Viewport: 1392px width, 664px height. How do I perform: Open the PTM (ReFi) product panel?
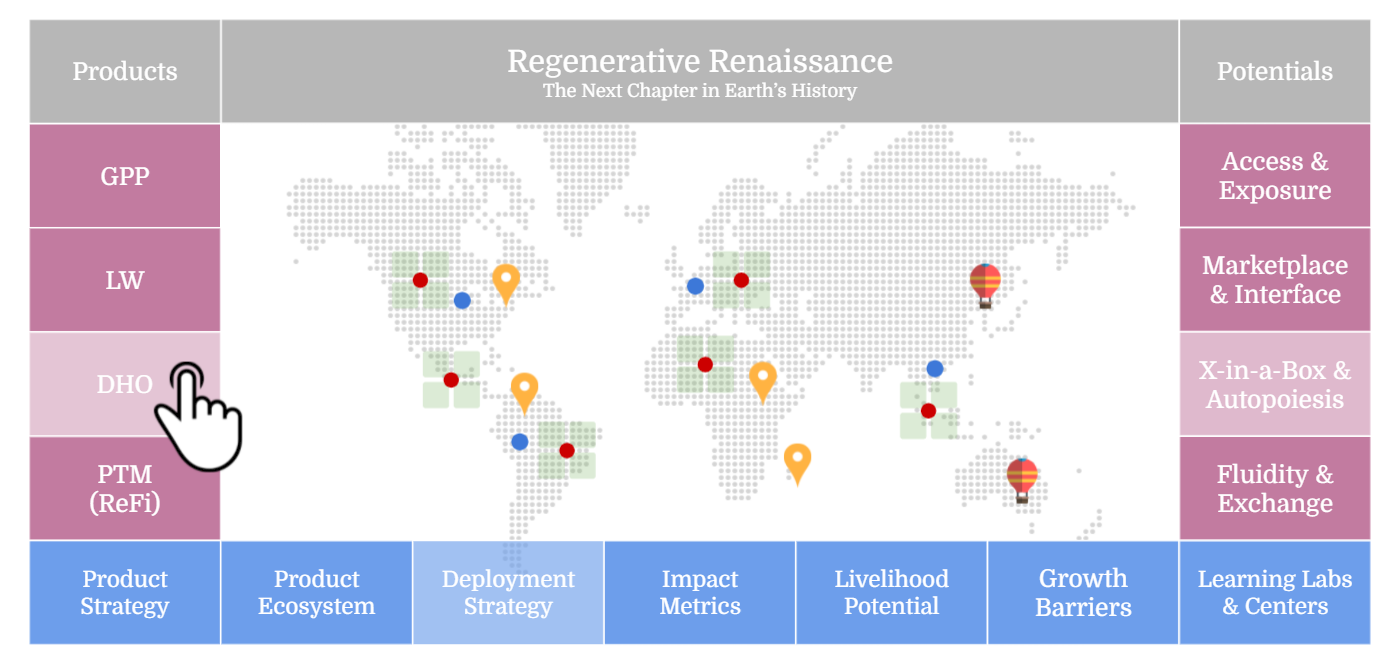pos(125,488)
